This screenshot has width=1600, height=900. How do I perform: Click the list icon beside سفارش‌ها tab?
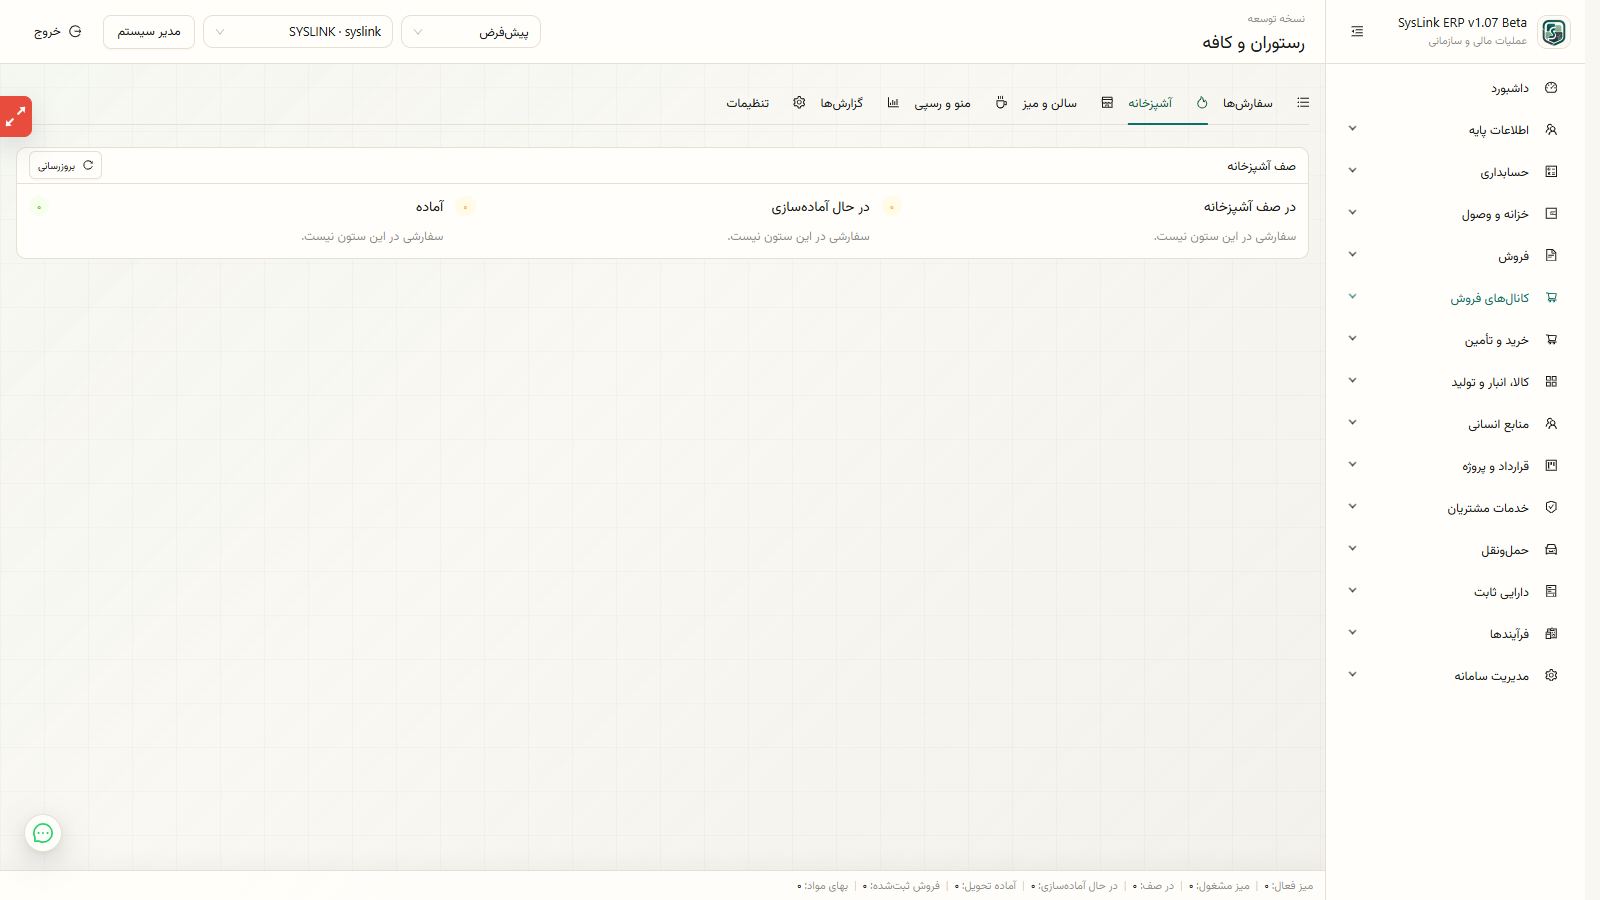click(x=1303, y=103)
